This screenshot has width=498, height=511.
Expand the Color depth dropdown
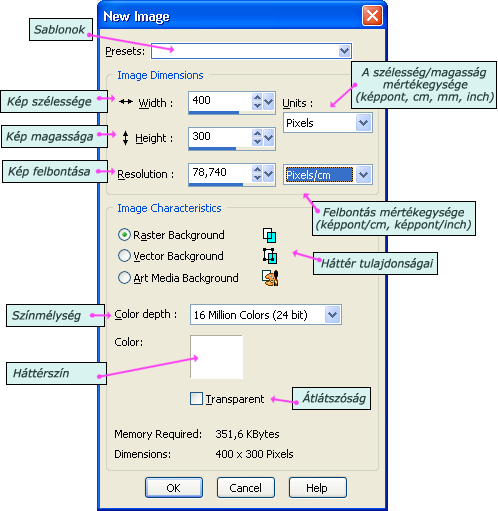click(x=332, y=314)
